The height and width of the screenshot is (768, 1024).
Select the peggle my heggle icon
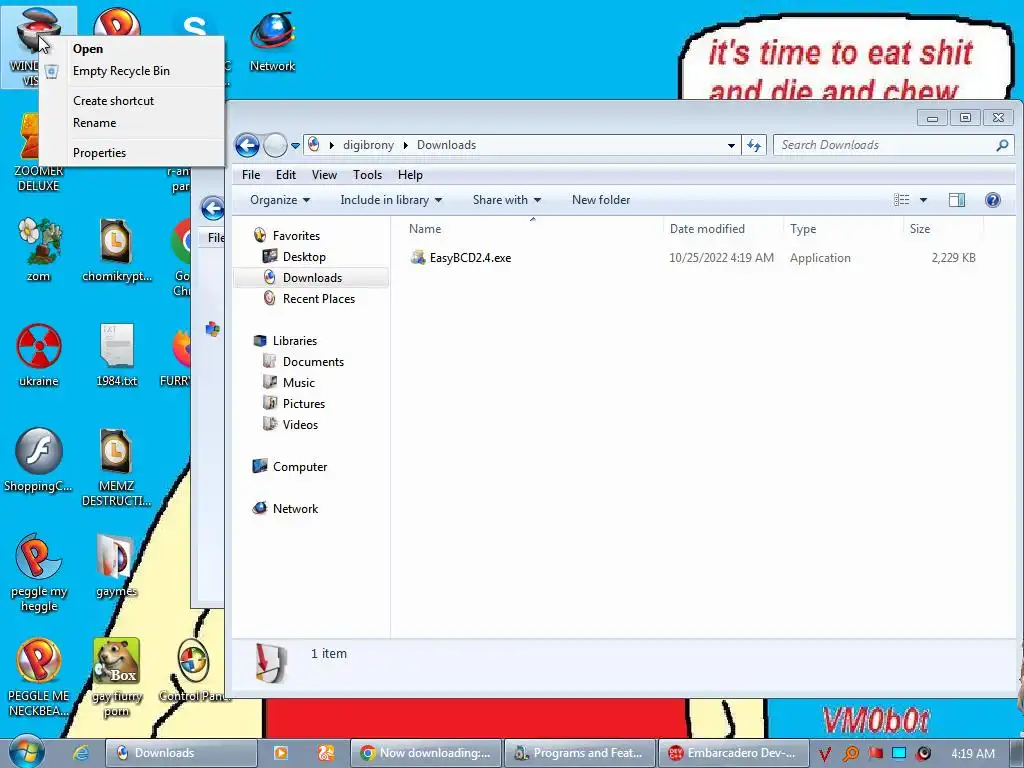pos(39,572)
